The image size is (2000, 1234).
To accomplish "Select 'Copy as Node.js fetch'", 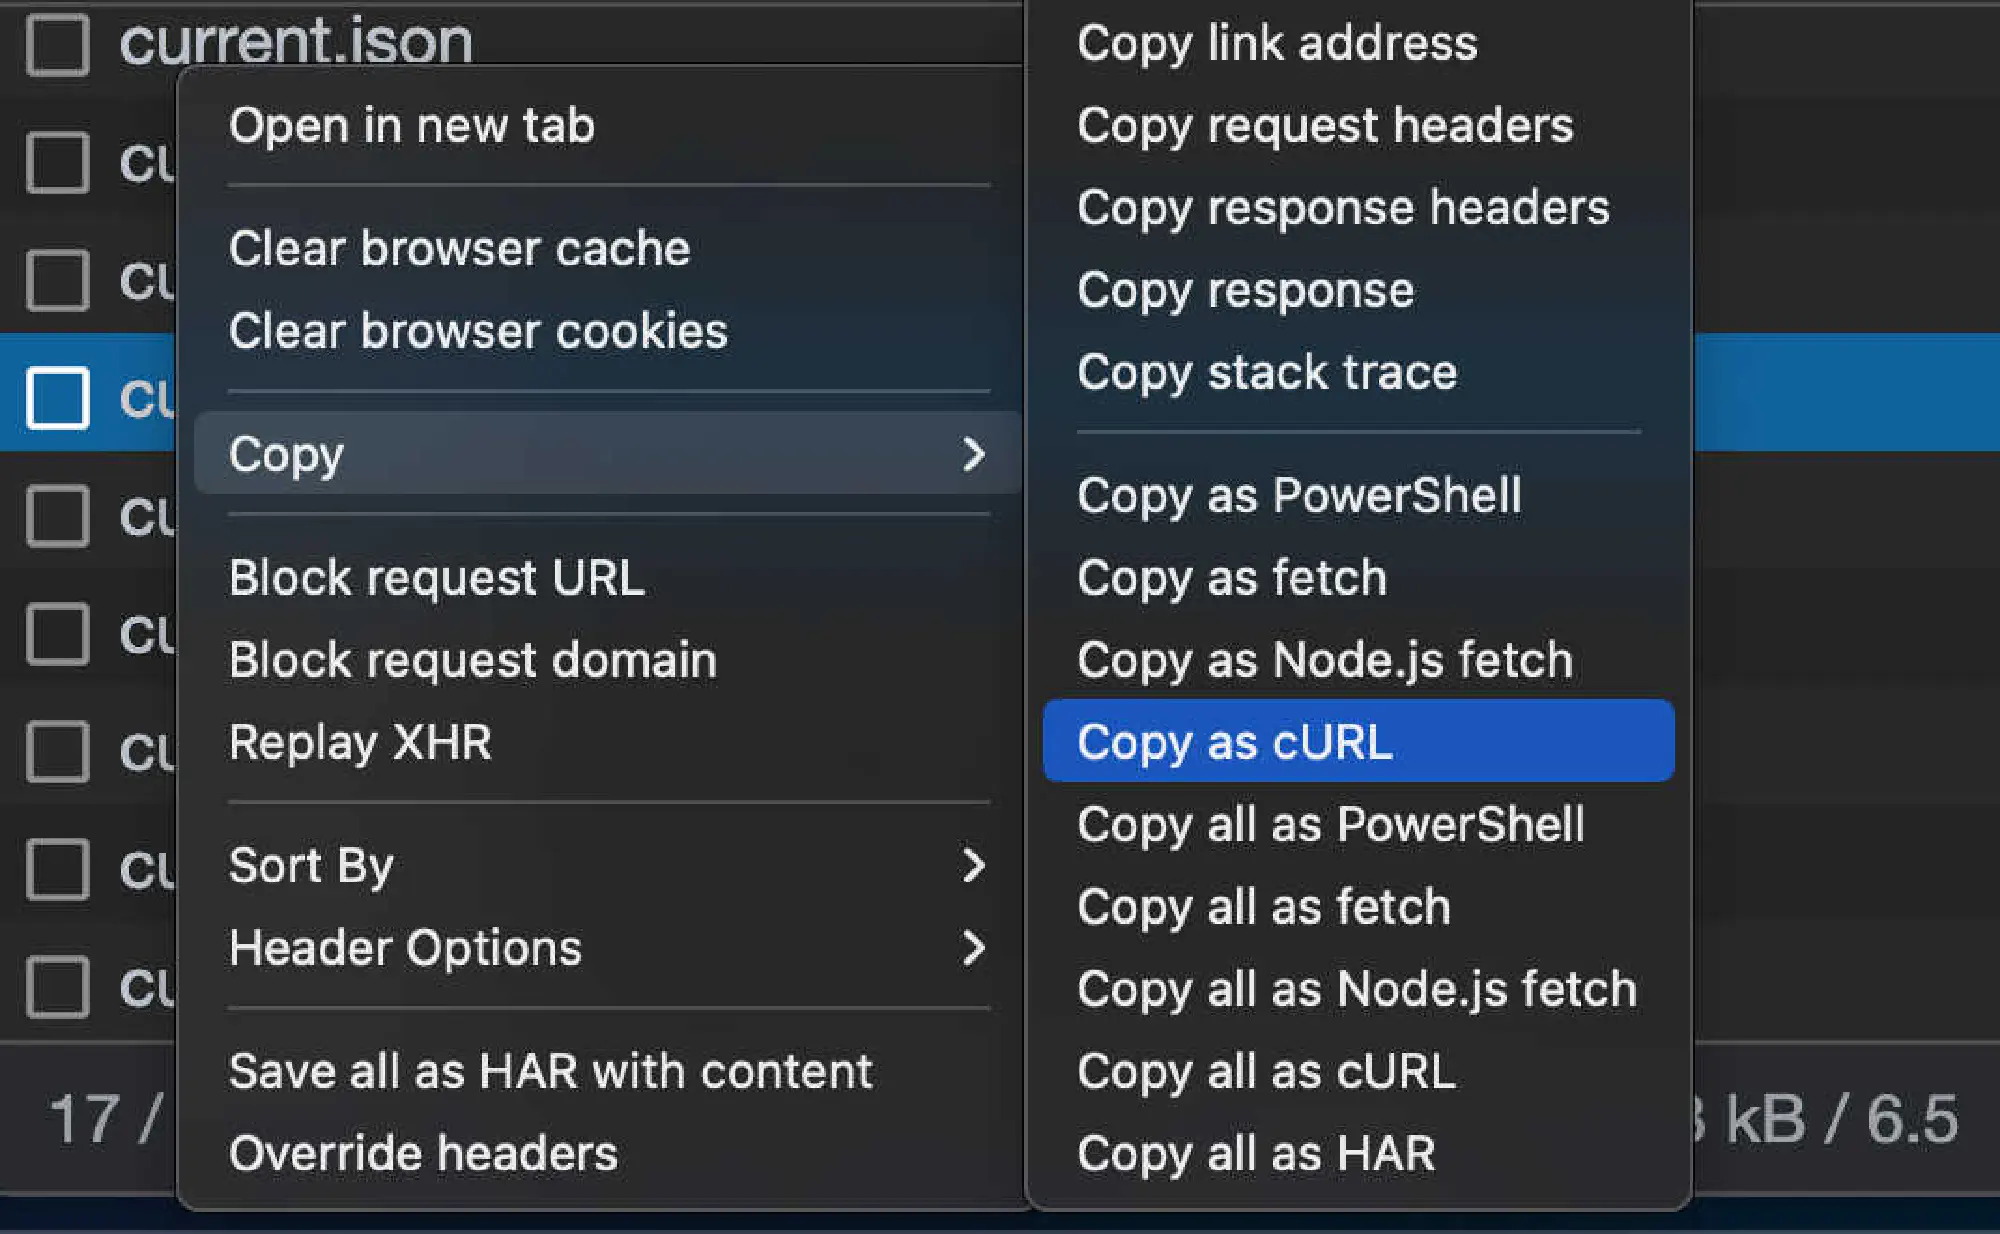I will click(x=1324, y=659).
